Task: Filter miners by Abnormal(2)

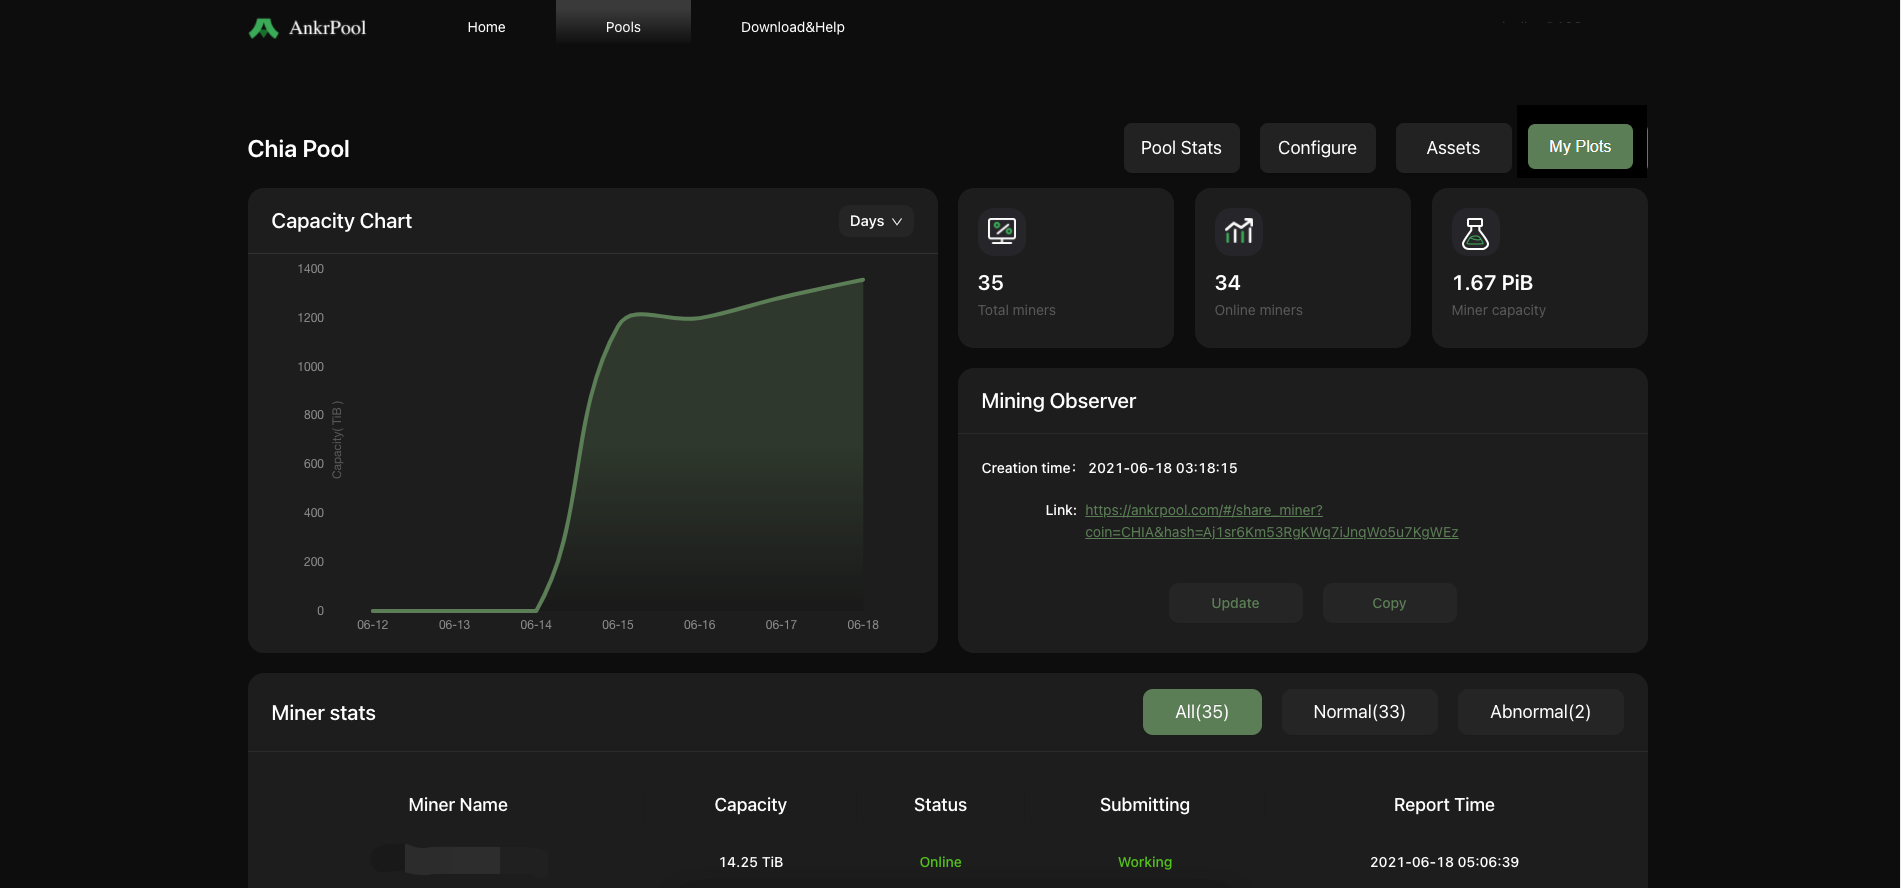Action: click(1540, 712)
